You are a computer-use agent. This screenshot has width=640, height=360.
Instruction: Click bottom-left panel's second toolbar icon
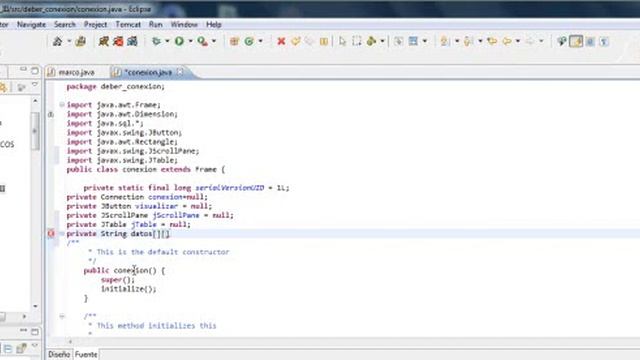pyautogui.click(x=21, y=349)
